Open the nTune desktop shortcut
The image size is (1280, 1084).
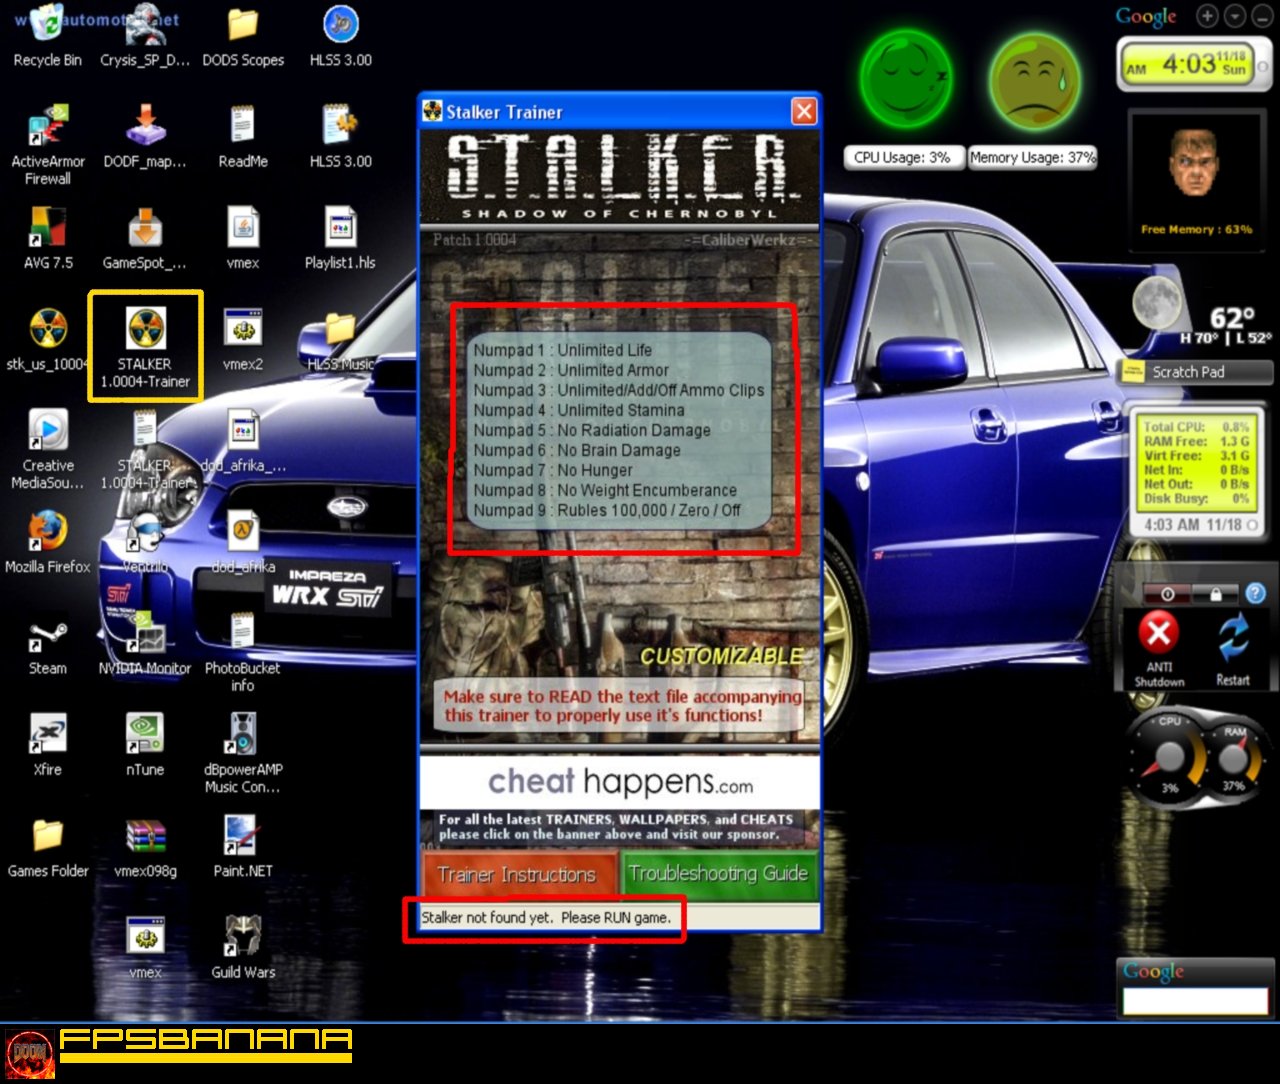point(145,746)
